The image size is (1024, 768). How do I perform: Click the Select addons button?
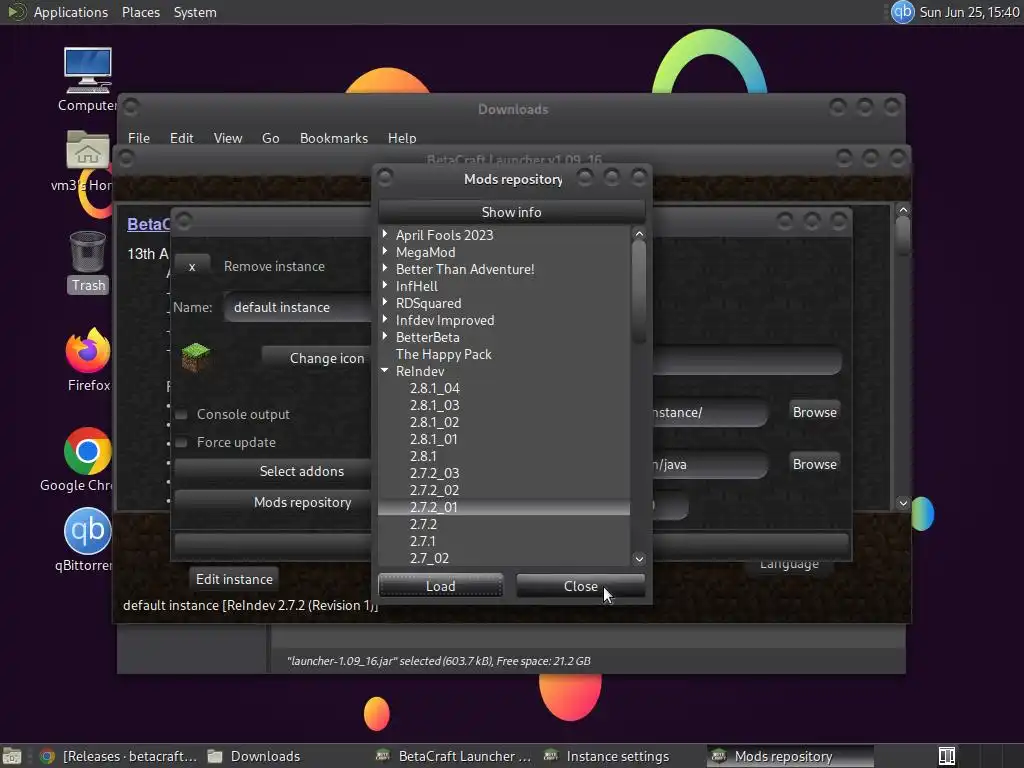(x=273, y=471)
